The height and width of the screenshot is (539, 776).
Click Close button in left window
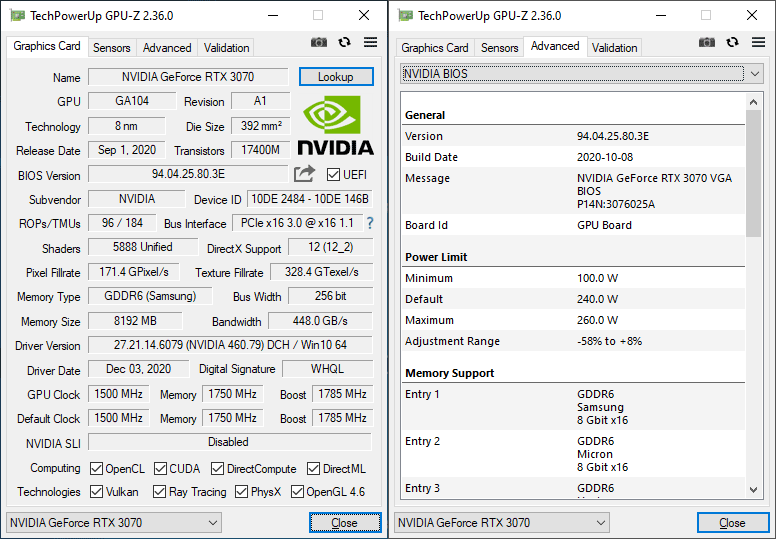pos(345,523)
